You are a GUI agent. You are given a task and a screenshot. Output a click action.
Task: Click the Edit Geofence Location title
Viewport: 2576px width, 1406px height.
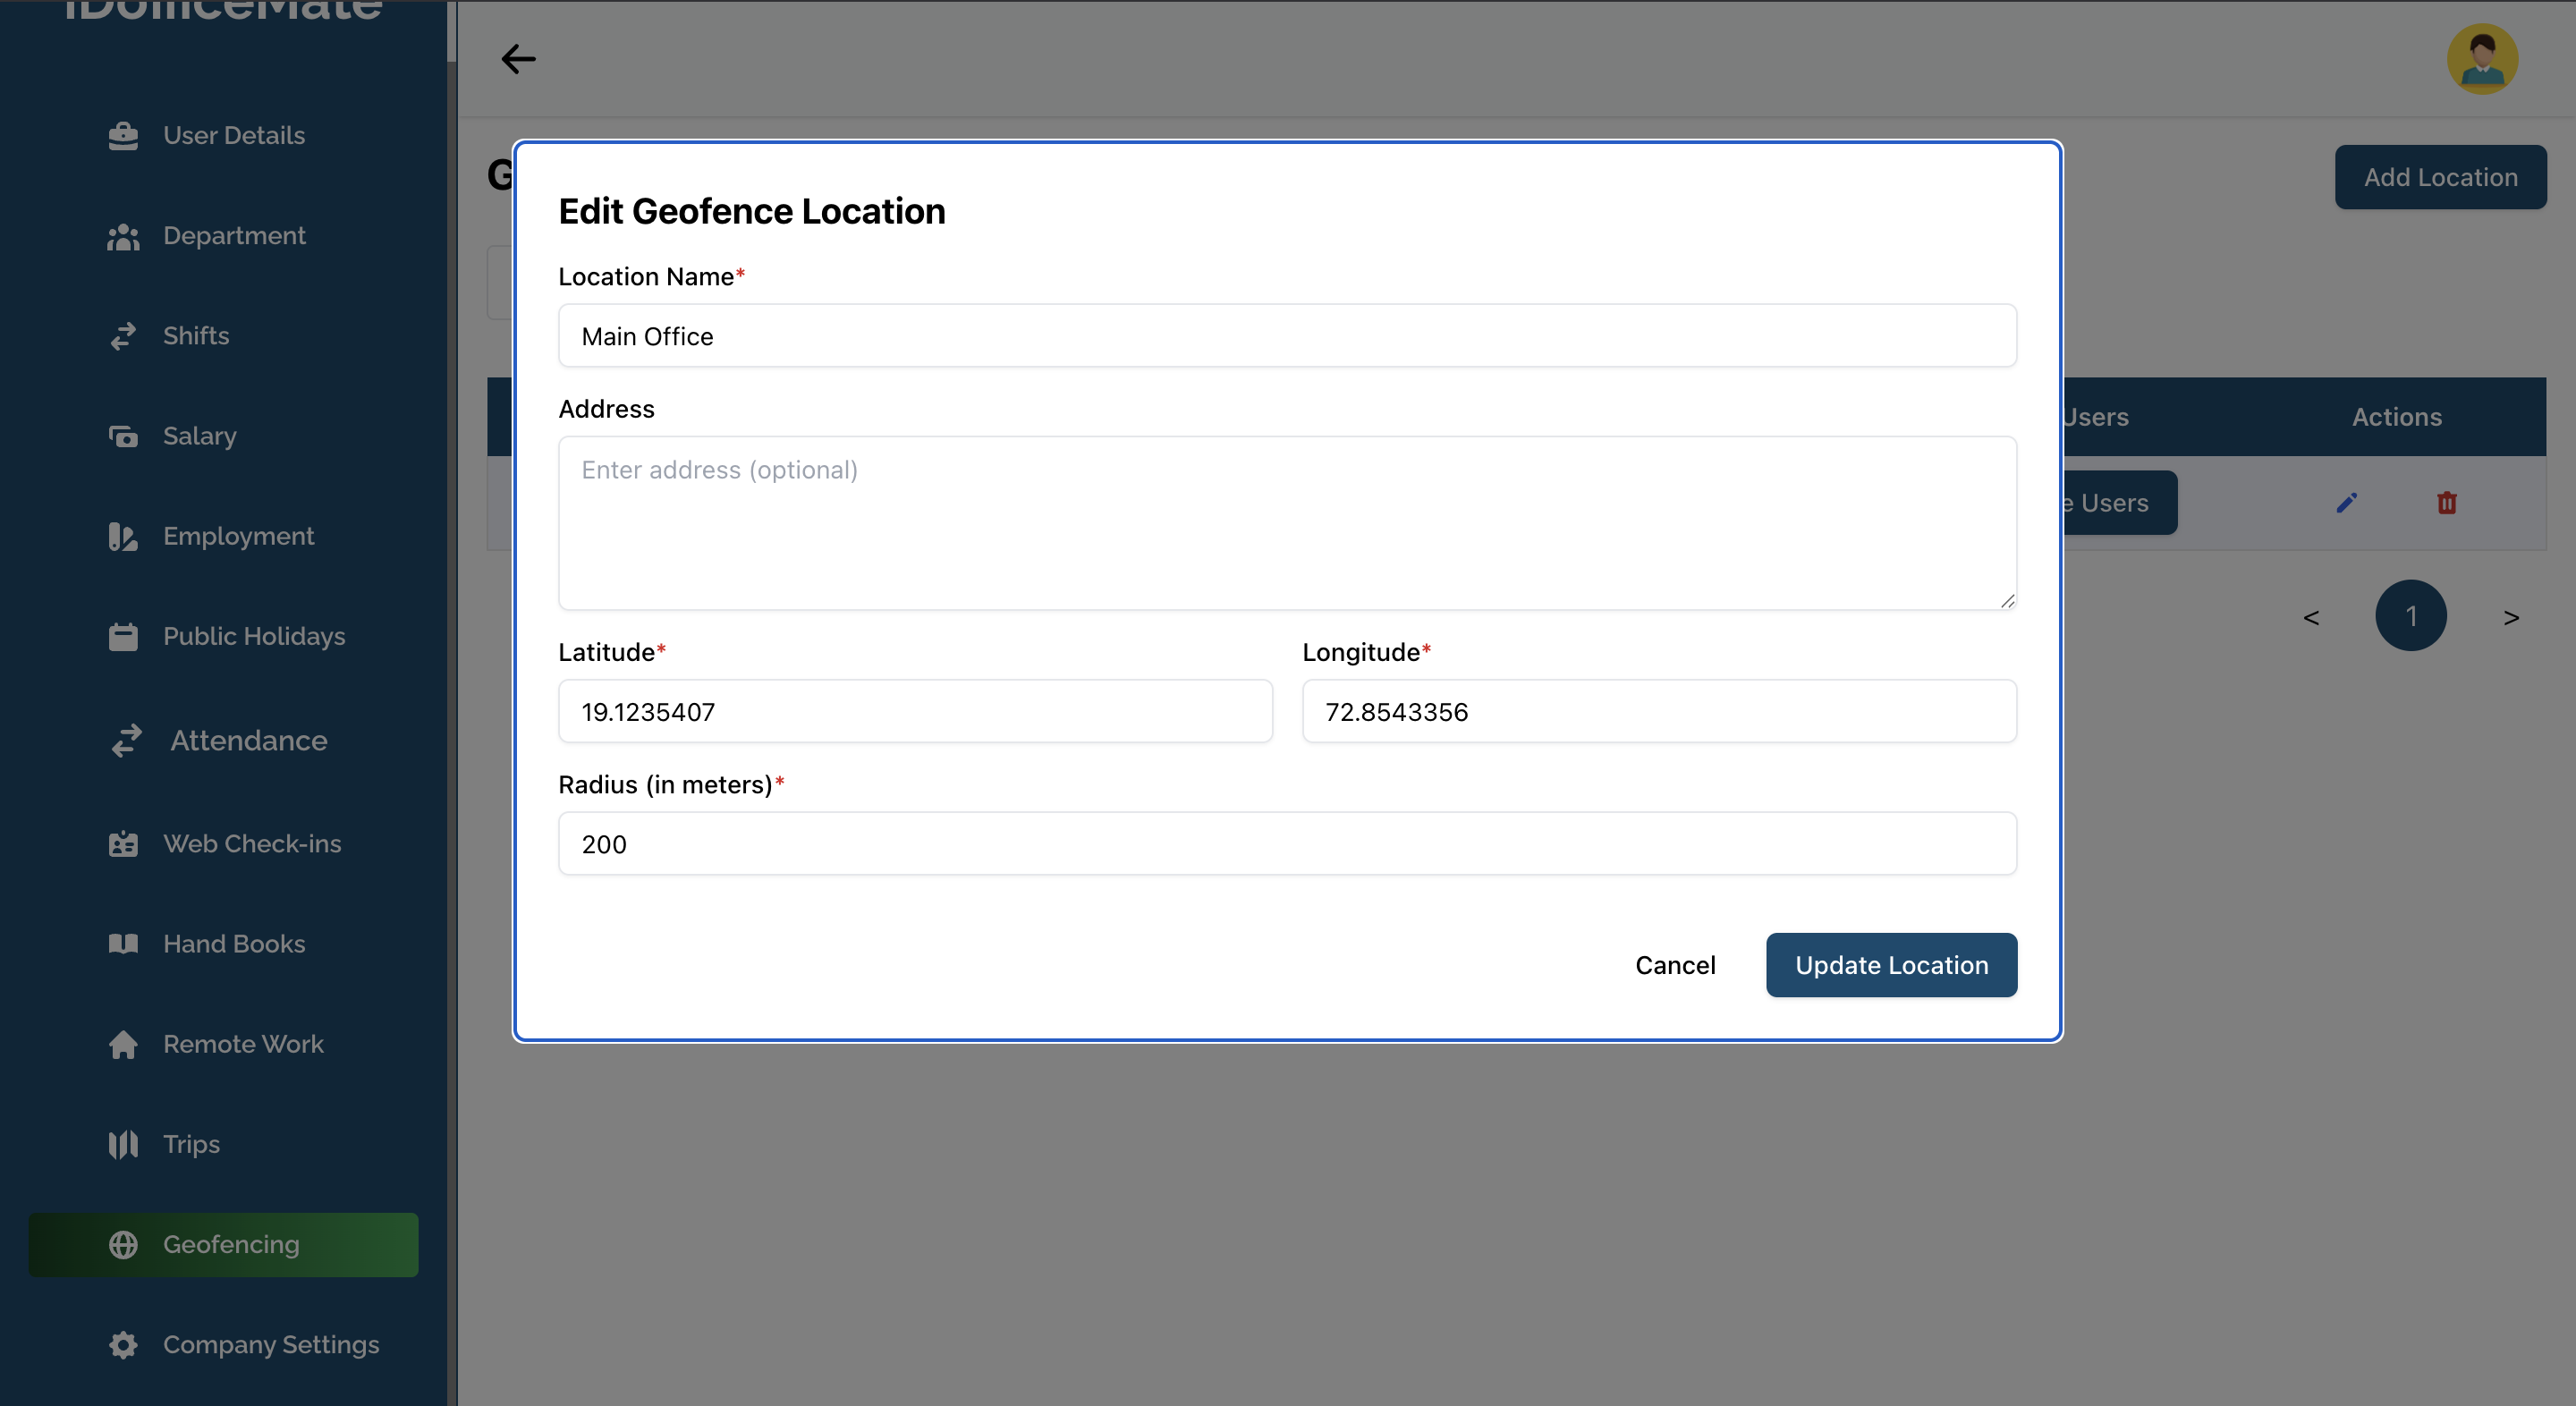pos(751,211)
